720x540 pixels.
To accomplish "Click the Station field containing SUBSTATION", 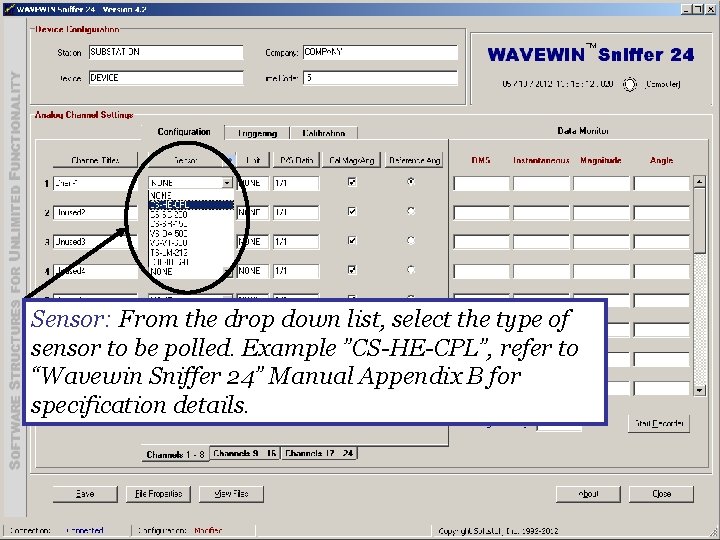I will (166, 52).
